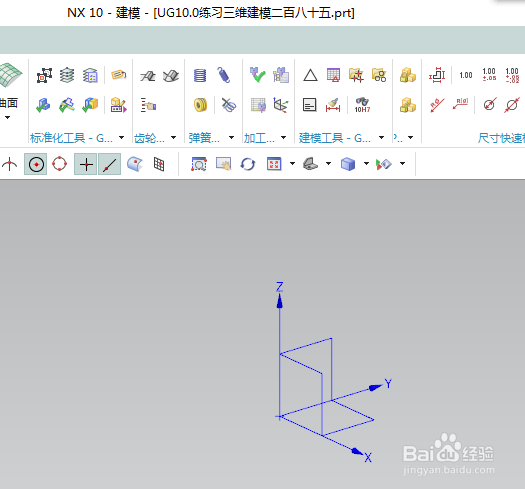Screen dimensions: 525x489
Task: Expand the 齿轮... group dropdown
Action: tap(173, 137)
